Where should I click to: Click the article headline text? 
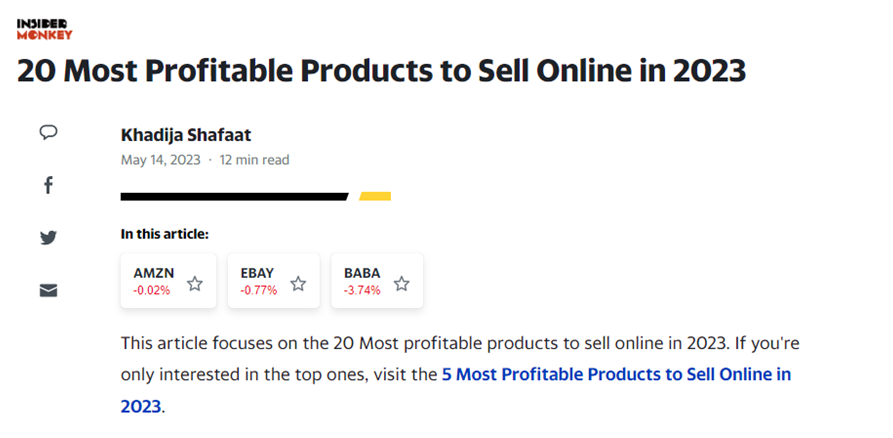[x=381, y=72]
